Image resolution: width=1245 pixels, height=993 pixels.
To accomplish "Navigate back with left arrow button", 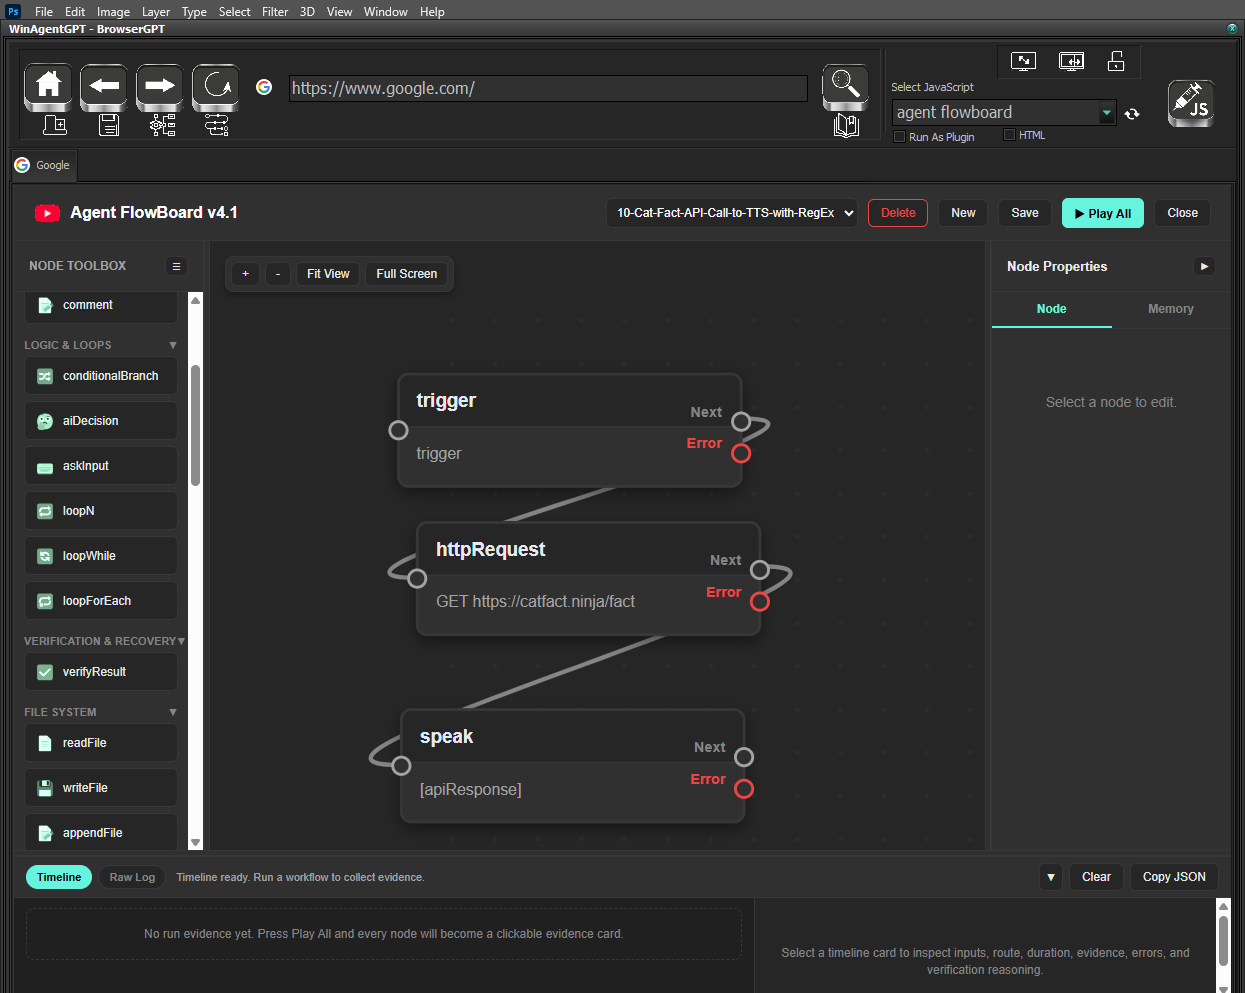I will 104,87.
